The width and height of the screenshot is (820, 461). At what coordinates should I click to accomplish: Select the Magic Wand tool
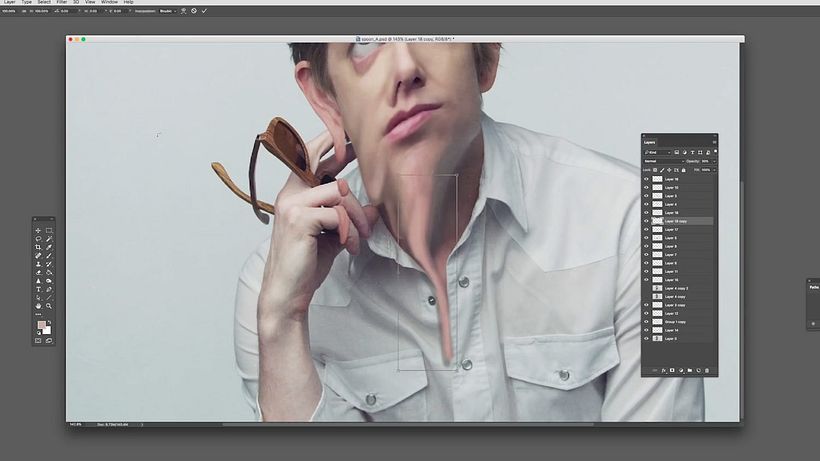pos(49,239)
